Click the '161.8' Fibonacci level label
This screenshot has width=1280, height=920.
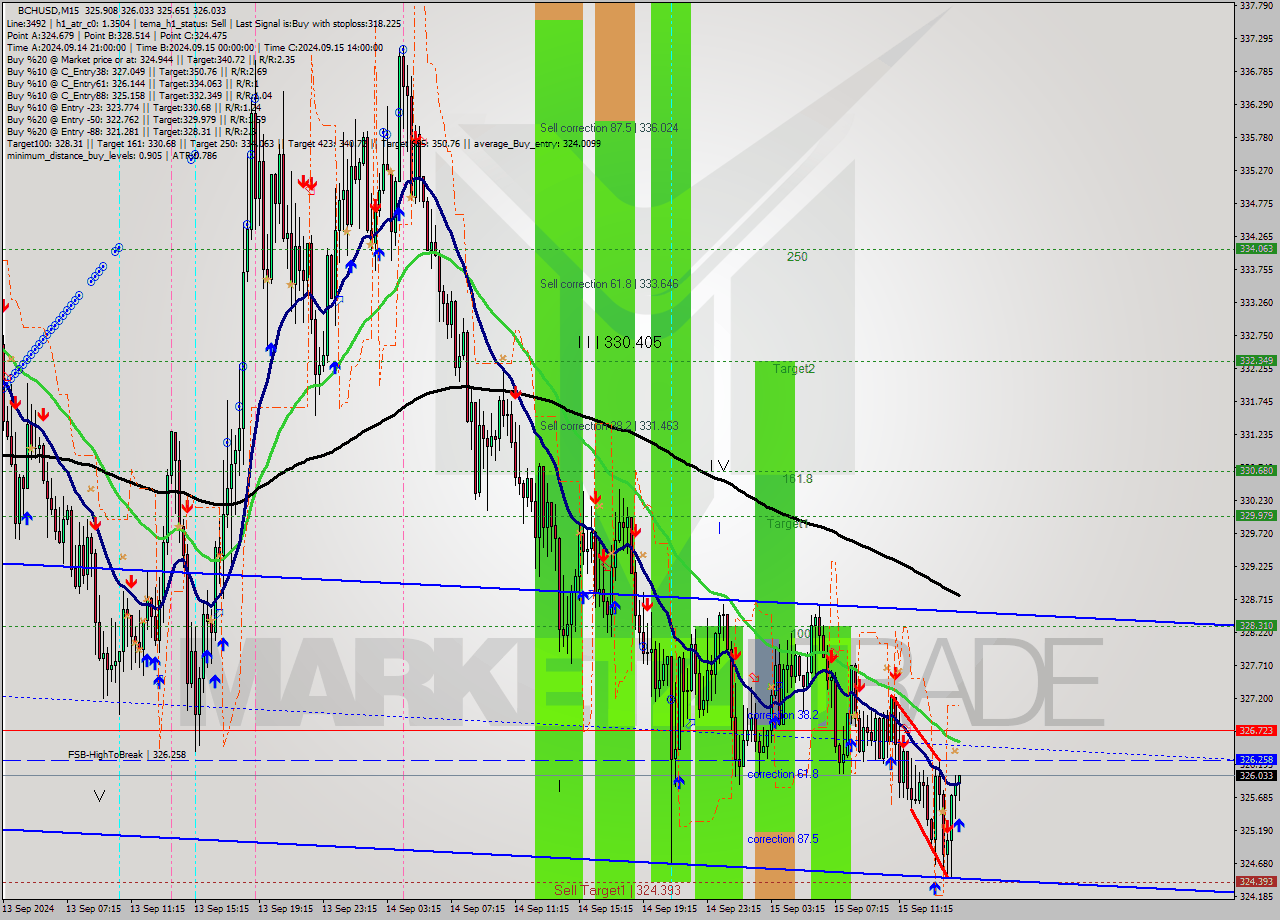[x=798, y=479]
